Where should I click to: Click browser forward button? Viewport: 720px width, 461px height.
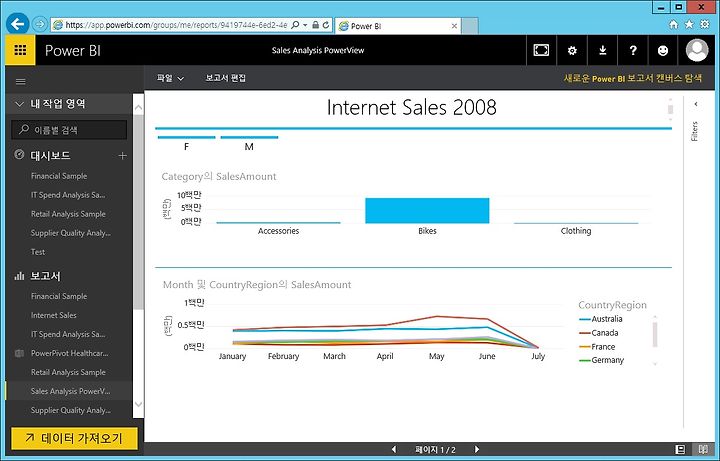pos(40,24)
